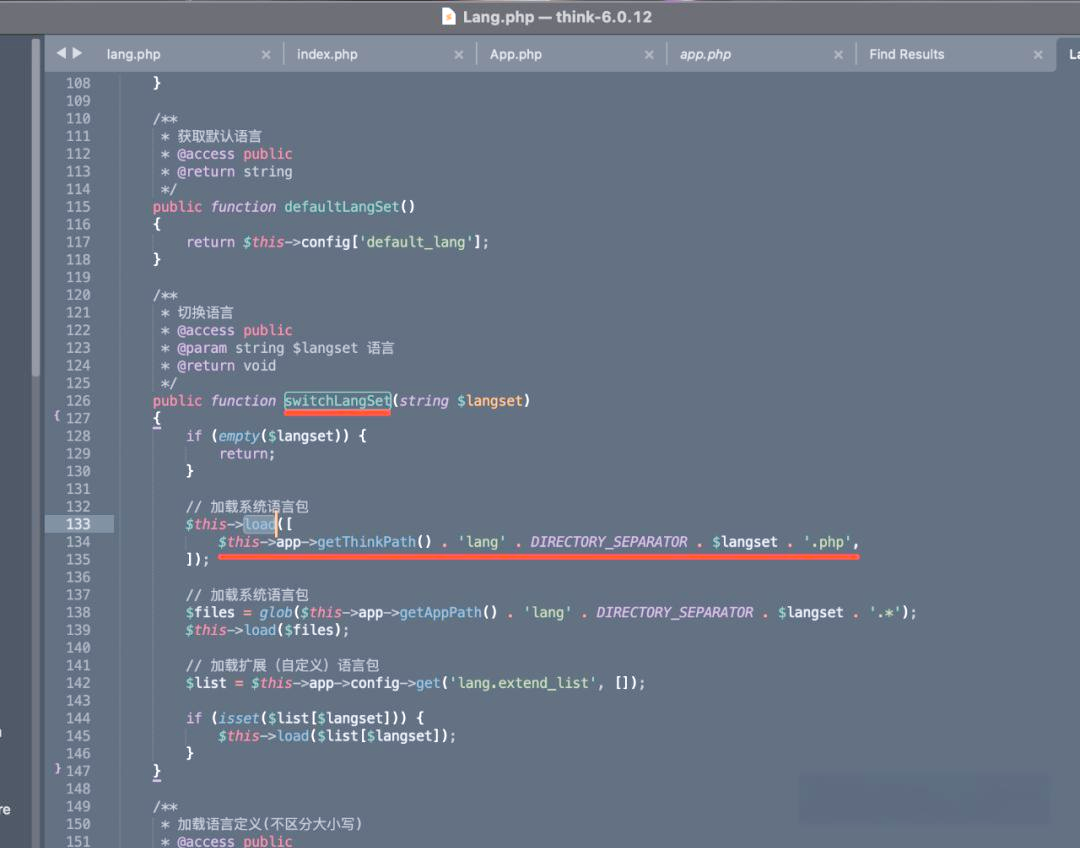Close the lang.php tab
1080x848 pixels.
(x=266, y=54)
